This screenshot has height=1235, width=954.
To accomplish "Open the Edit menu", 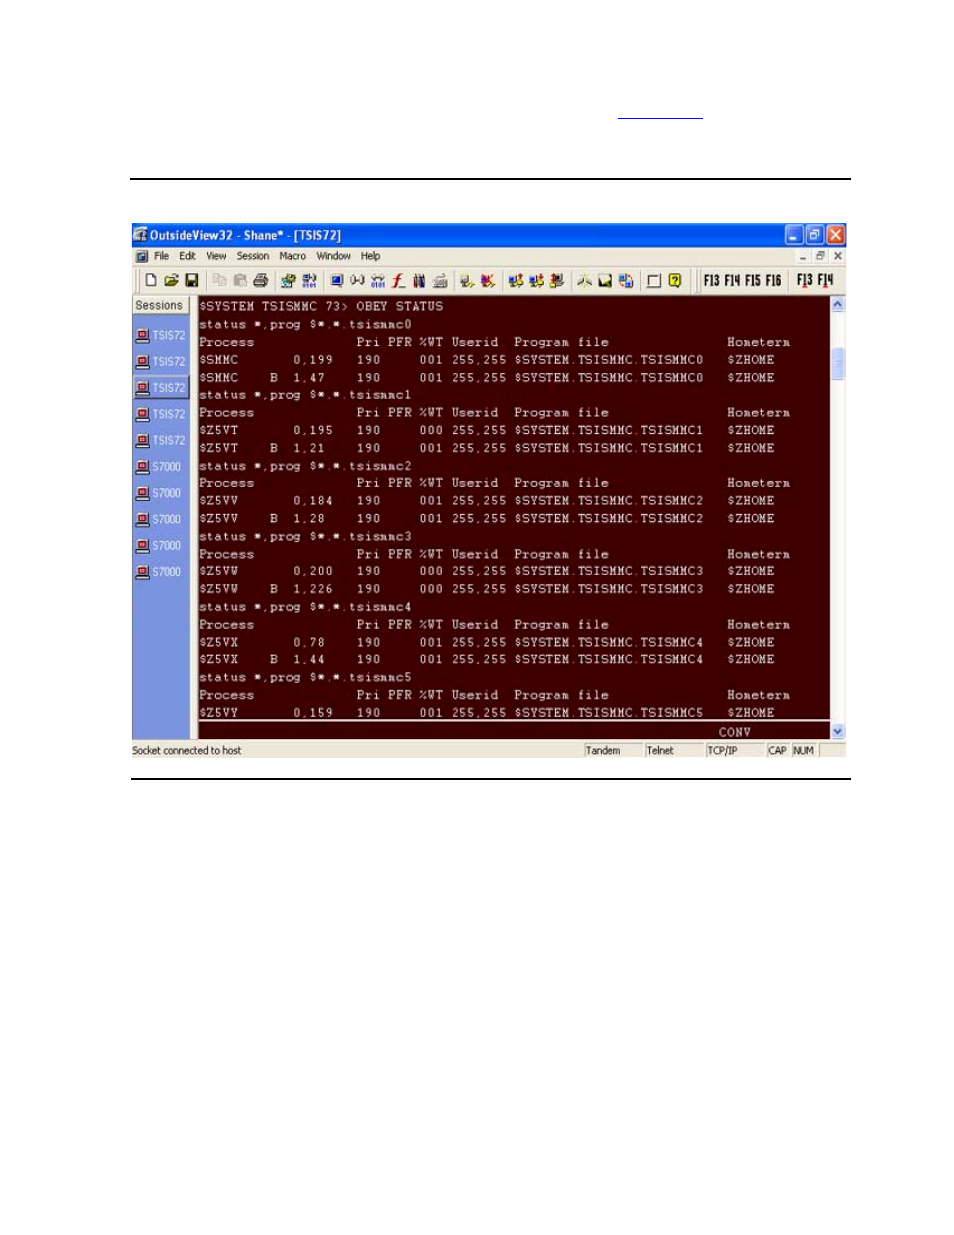I will [x=187, y=257].
